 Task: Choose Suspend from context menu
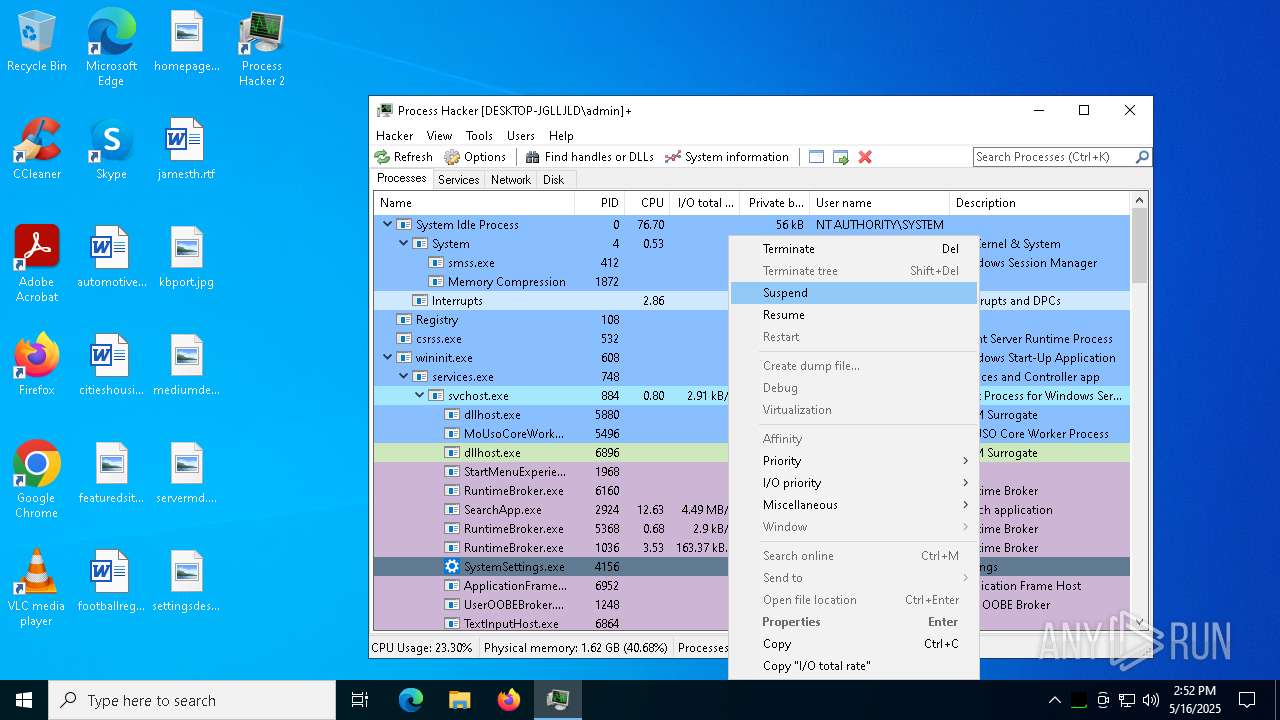[853, 293]
